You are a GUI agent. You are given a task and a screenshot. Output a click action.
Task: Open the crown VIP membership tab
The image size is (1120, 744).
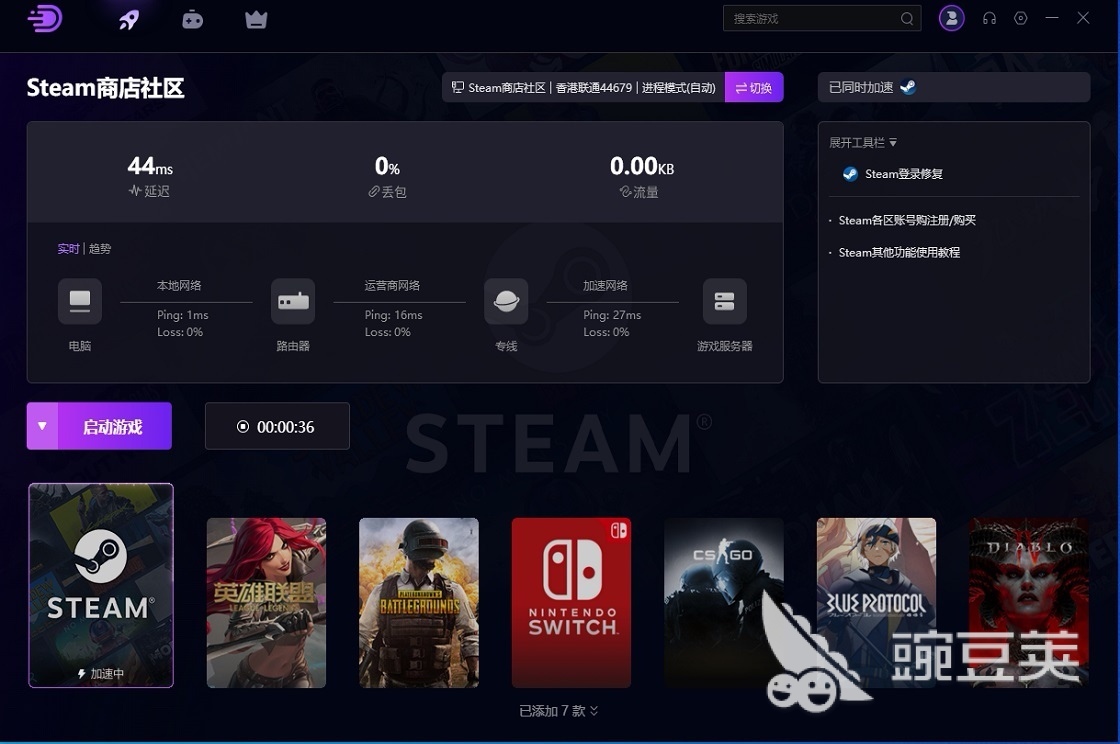pyautogui.click(x=256, y=19)
